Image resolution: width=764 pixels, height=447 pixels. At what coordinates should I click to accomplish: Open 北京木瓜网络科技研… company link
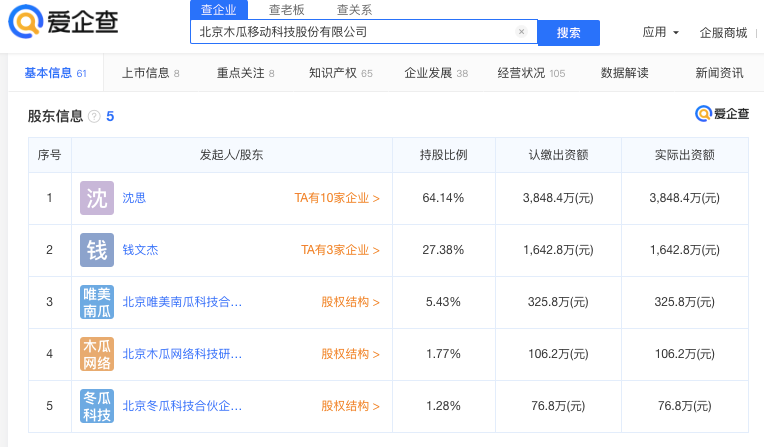182,354
